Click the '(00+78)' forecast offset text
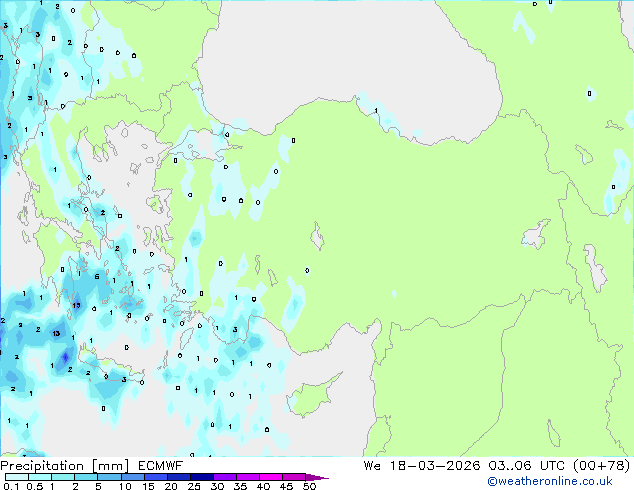Viewport: 634px width, 490px height. [x=602, y=466]
